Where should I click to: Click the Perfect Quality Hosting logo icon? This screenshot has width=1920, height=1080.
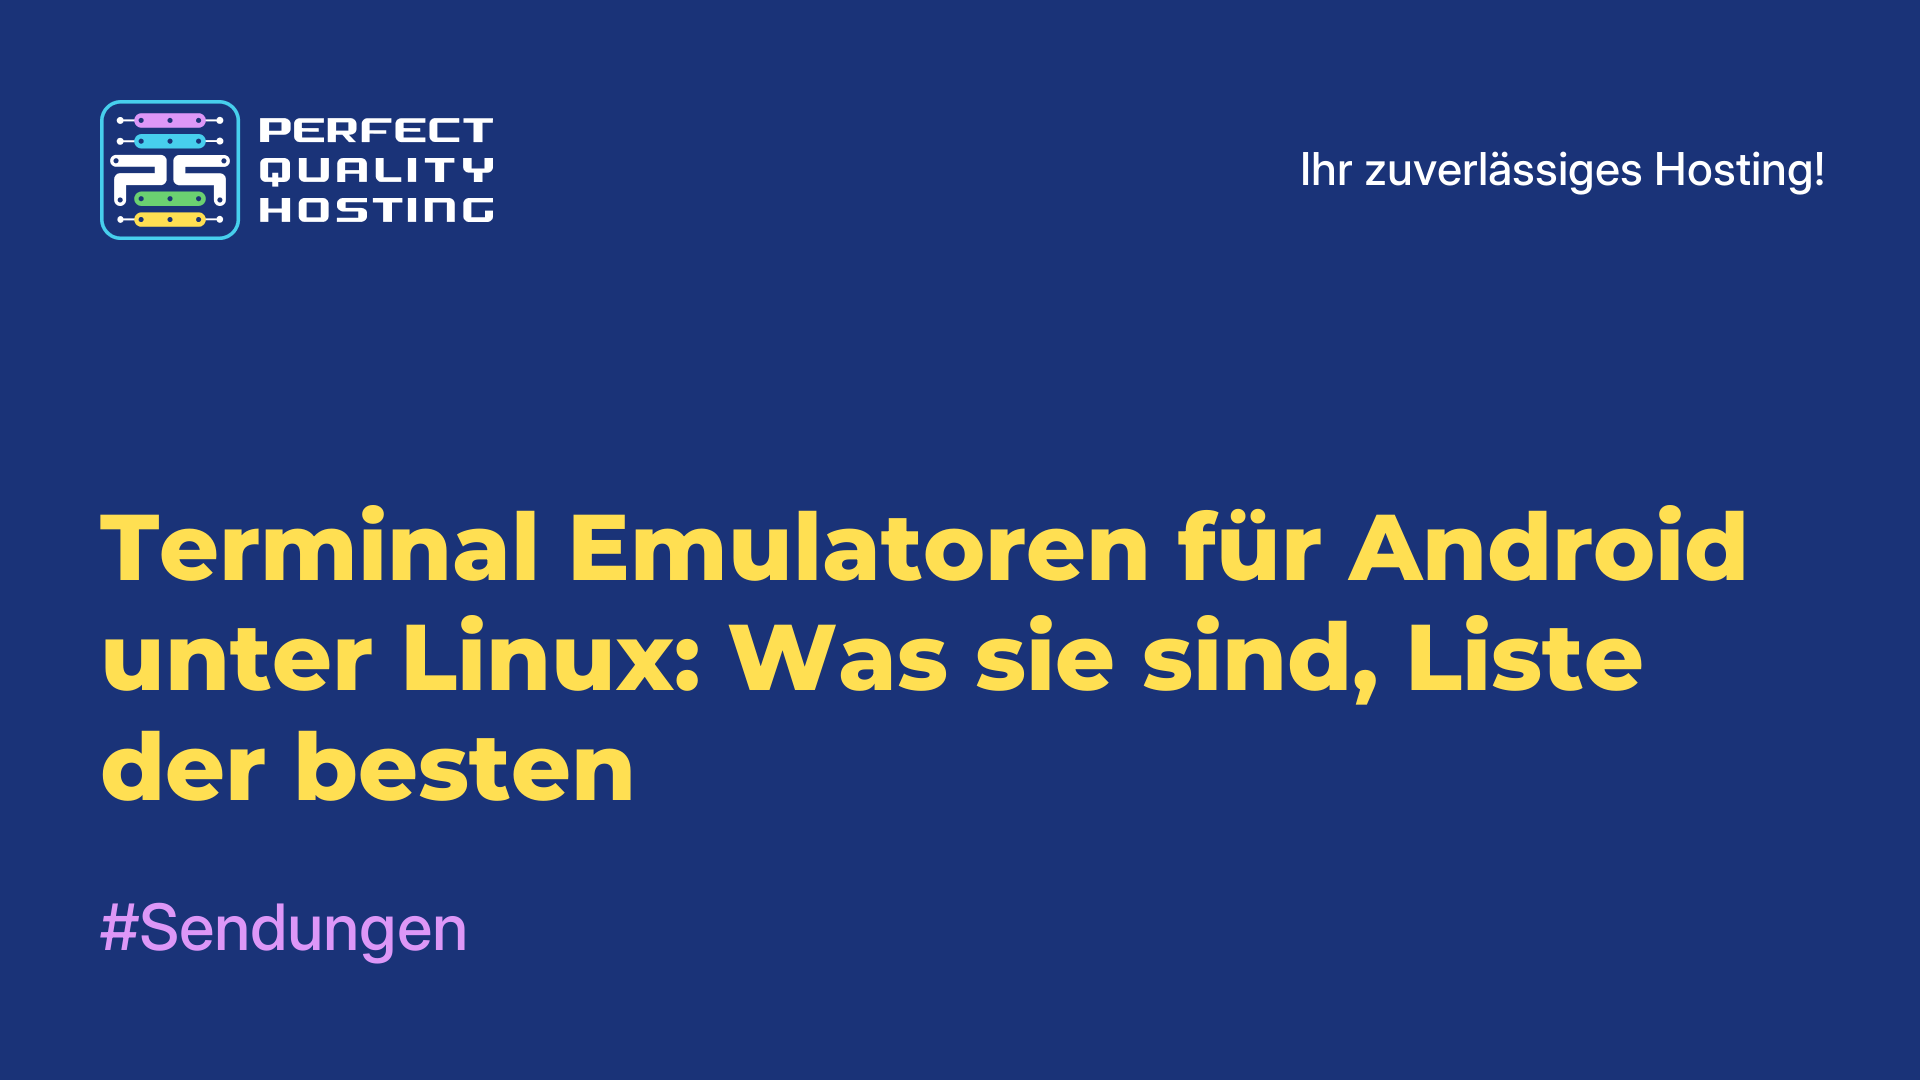click(167, 167)
